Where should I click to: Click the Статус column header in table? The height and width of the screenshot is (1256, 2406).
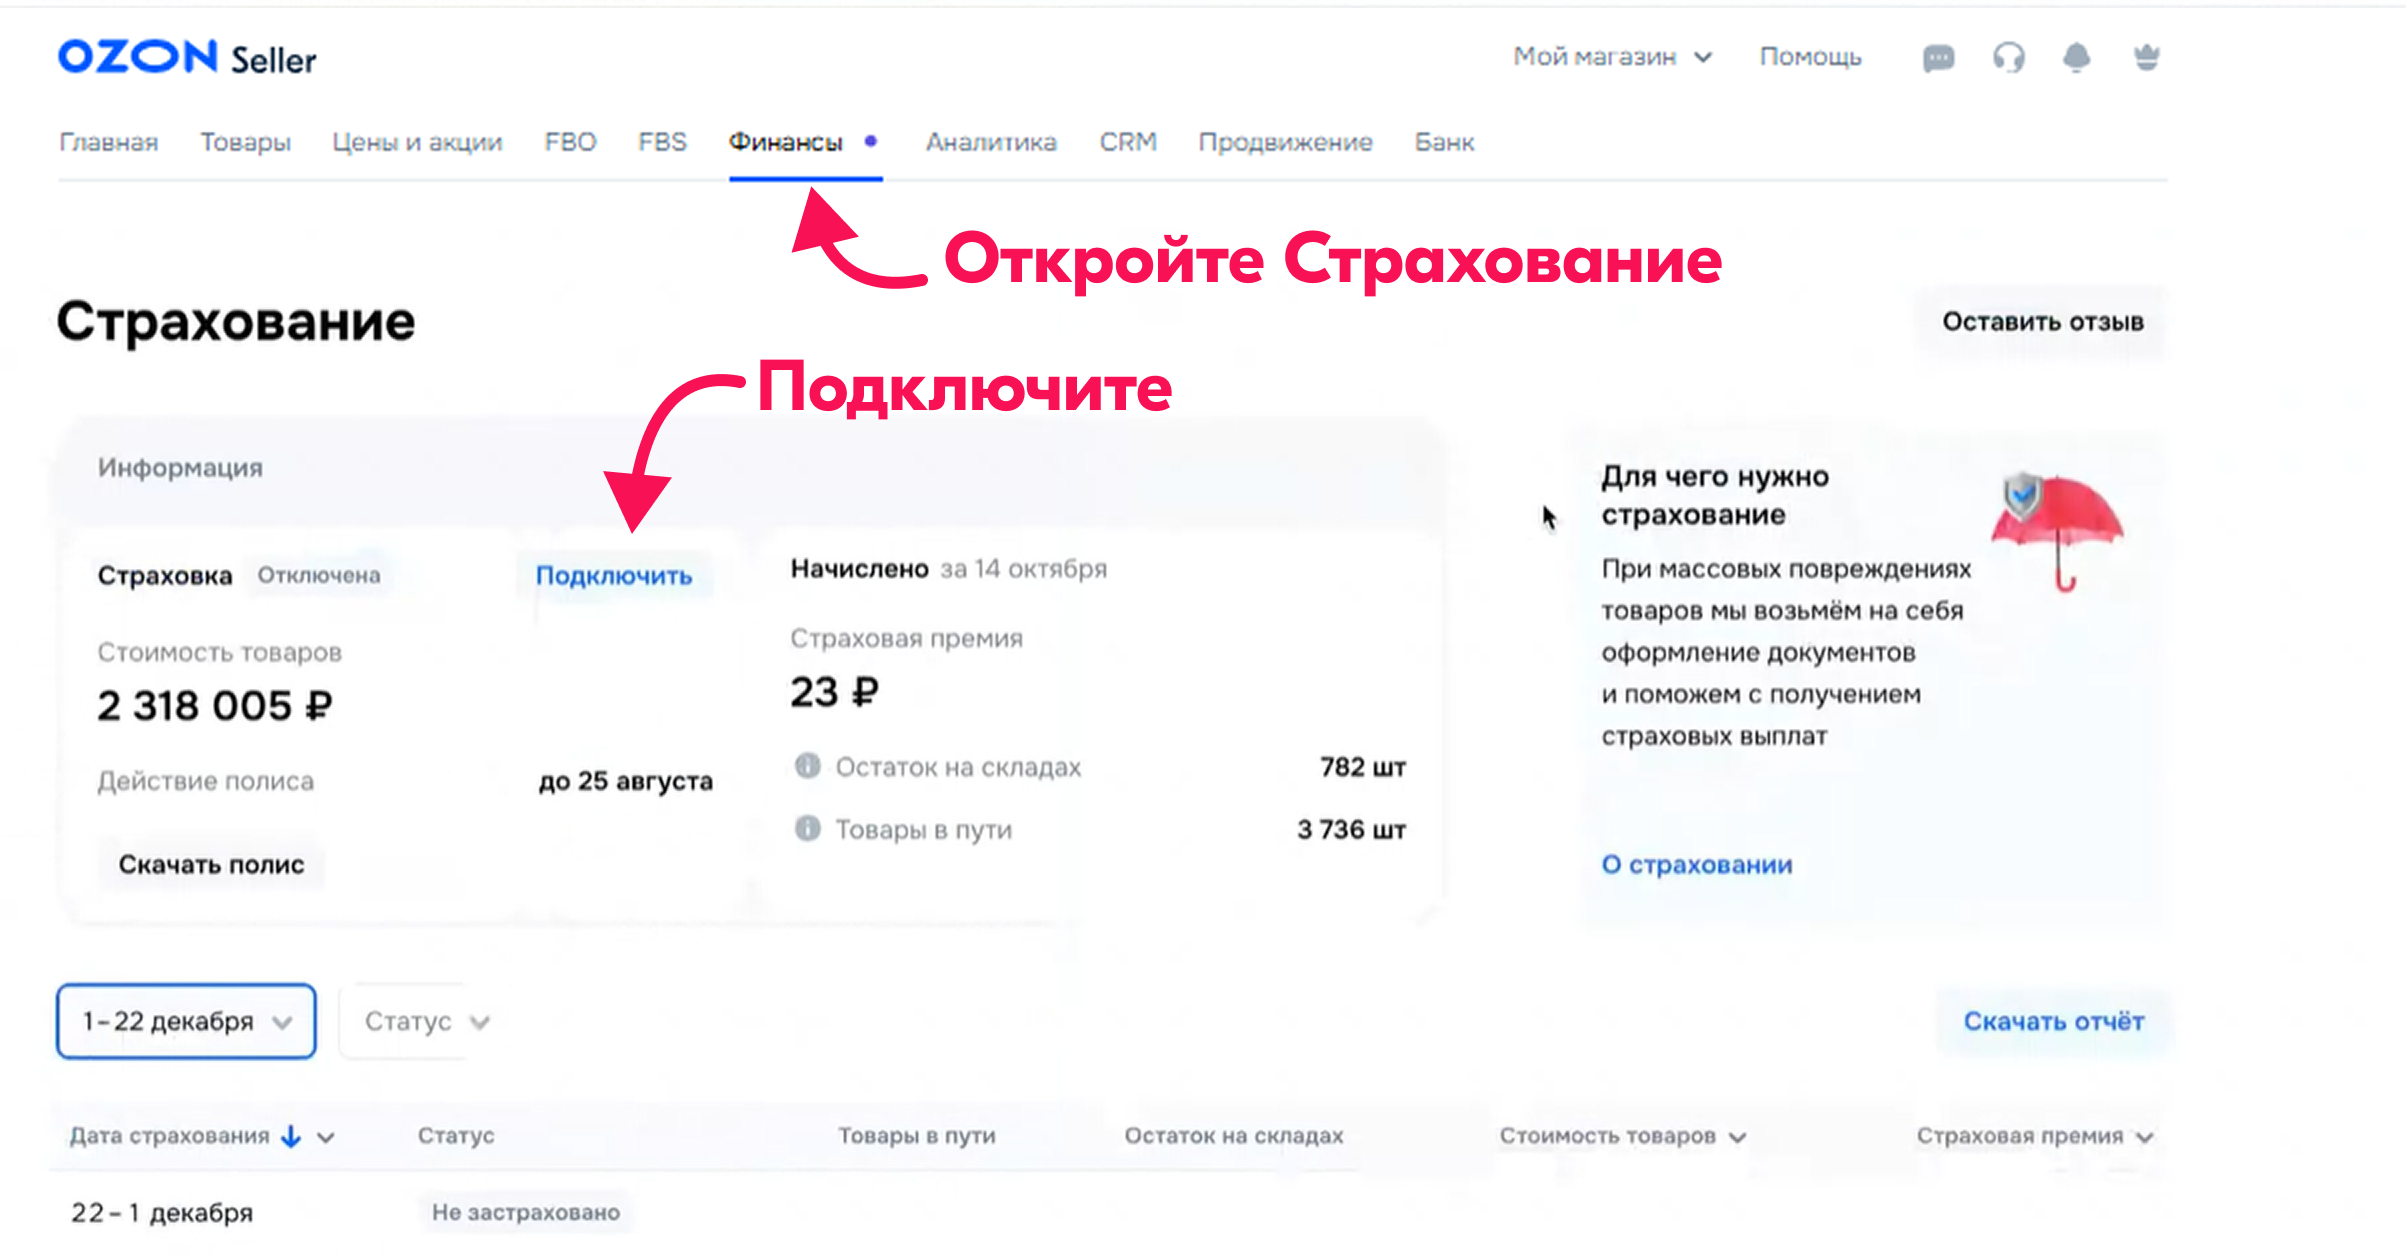[x=456, y=1136]
